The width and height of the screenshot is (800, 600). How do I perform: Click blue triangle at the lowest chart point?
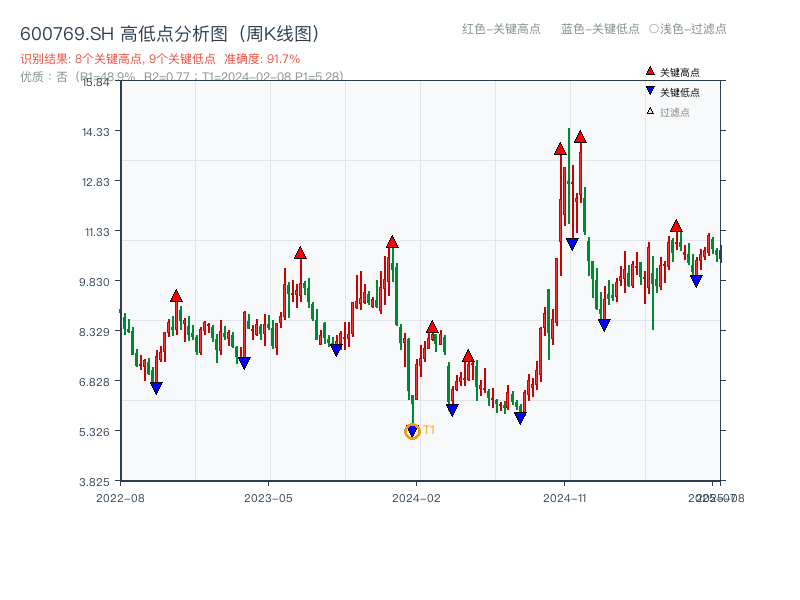(411, 430)
